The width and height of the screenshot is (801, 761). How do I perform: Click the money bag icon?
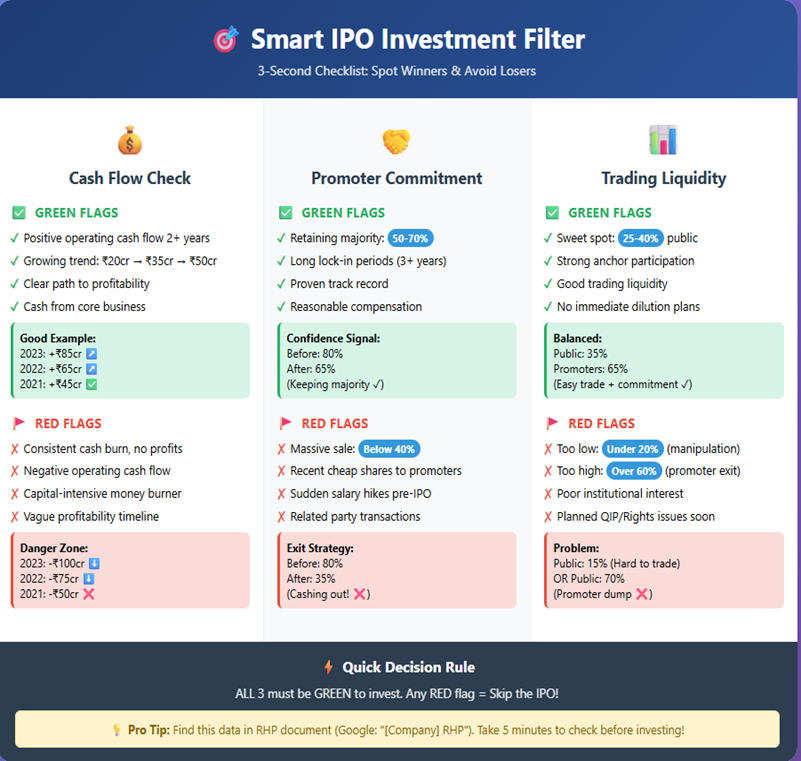(x=129, y=140)
